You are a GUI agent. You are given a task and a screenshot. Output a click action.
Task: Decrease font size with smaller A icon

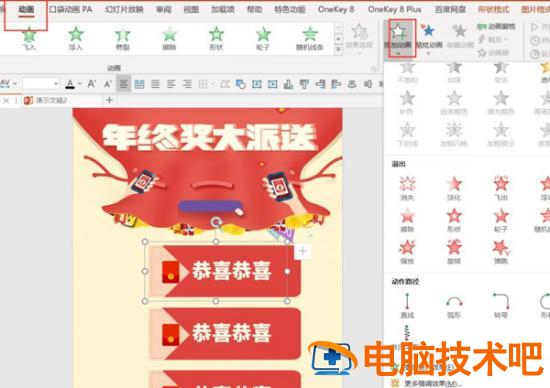(x=107, y=84)
